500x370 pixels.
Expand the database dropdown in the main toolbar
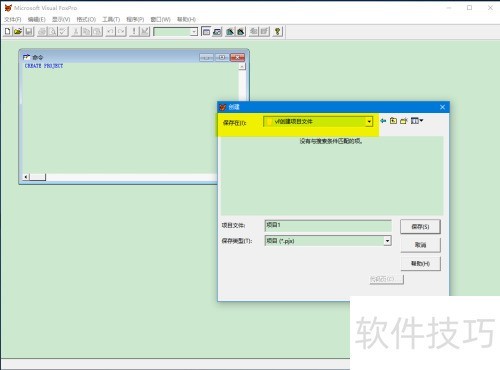(194, 32)
